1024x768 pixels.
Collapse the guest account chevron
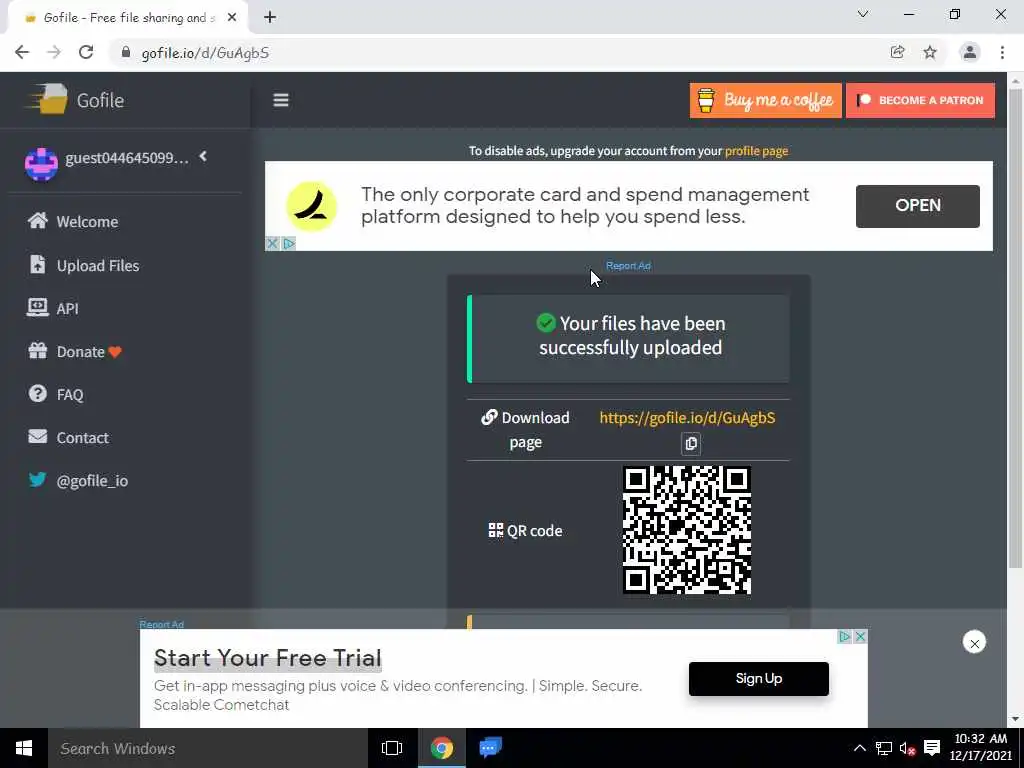203,156
